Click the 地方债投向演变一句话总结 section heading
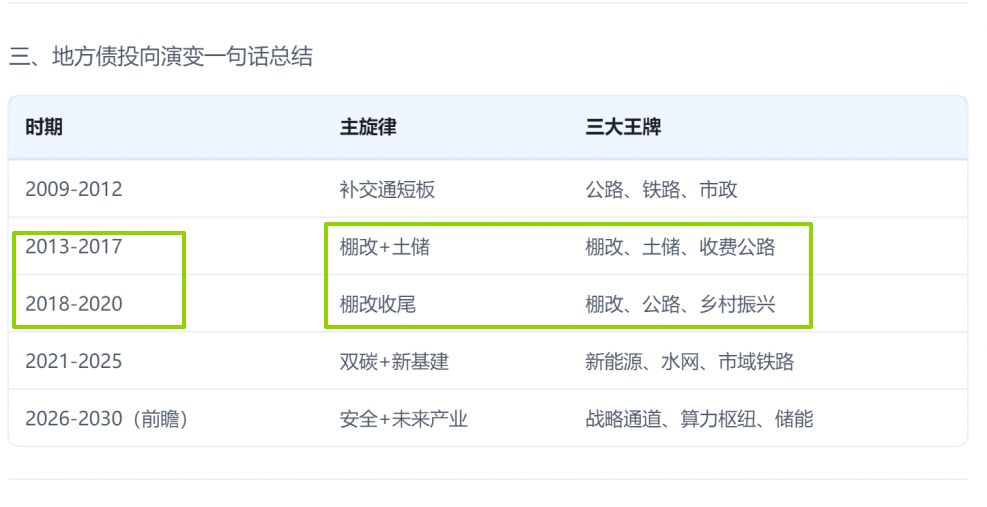The height and width of the screenshot is (507, 987). tap(161, 57)
